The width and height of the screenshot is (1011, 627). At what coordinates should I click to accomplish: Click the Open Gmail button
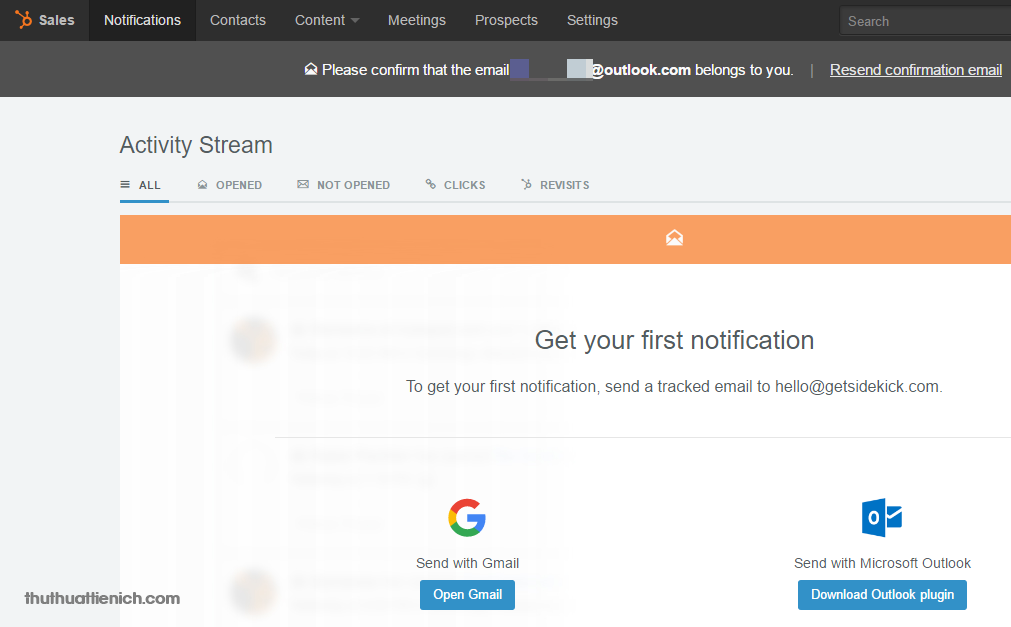coord(467,595)
